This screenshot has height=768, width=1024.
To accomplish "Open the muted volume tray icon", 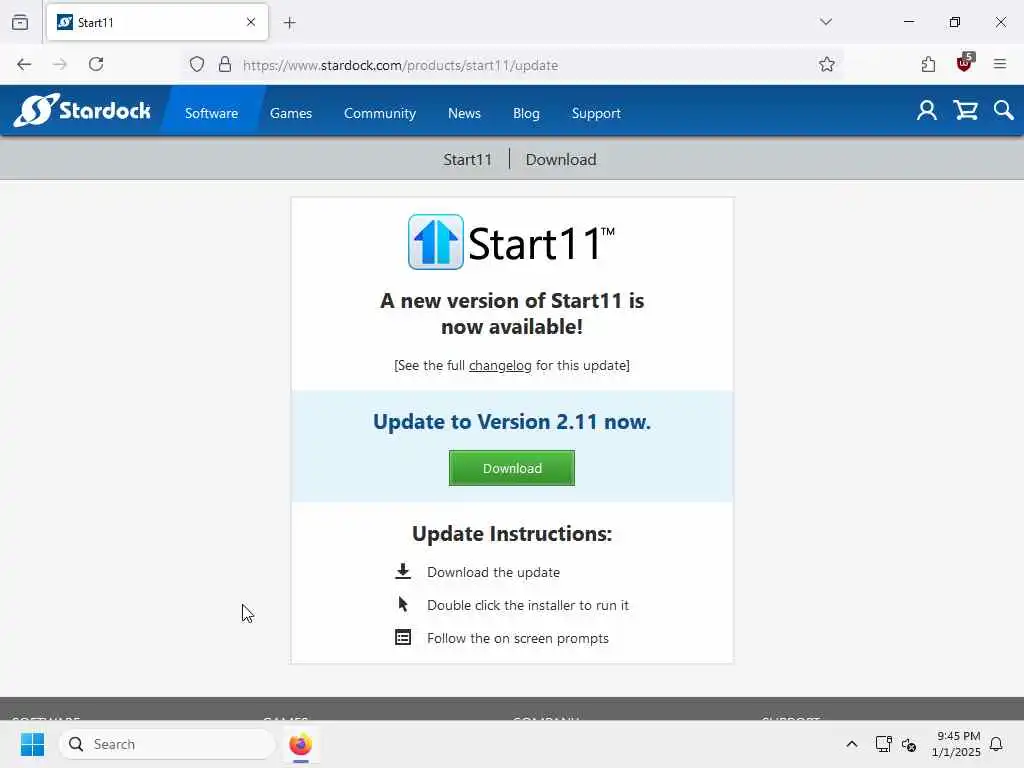I will tap(909, 744).
